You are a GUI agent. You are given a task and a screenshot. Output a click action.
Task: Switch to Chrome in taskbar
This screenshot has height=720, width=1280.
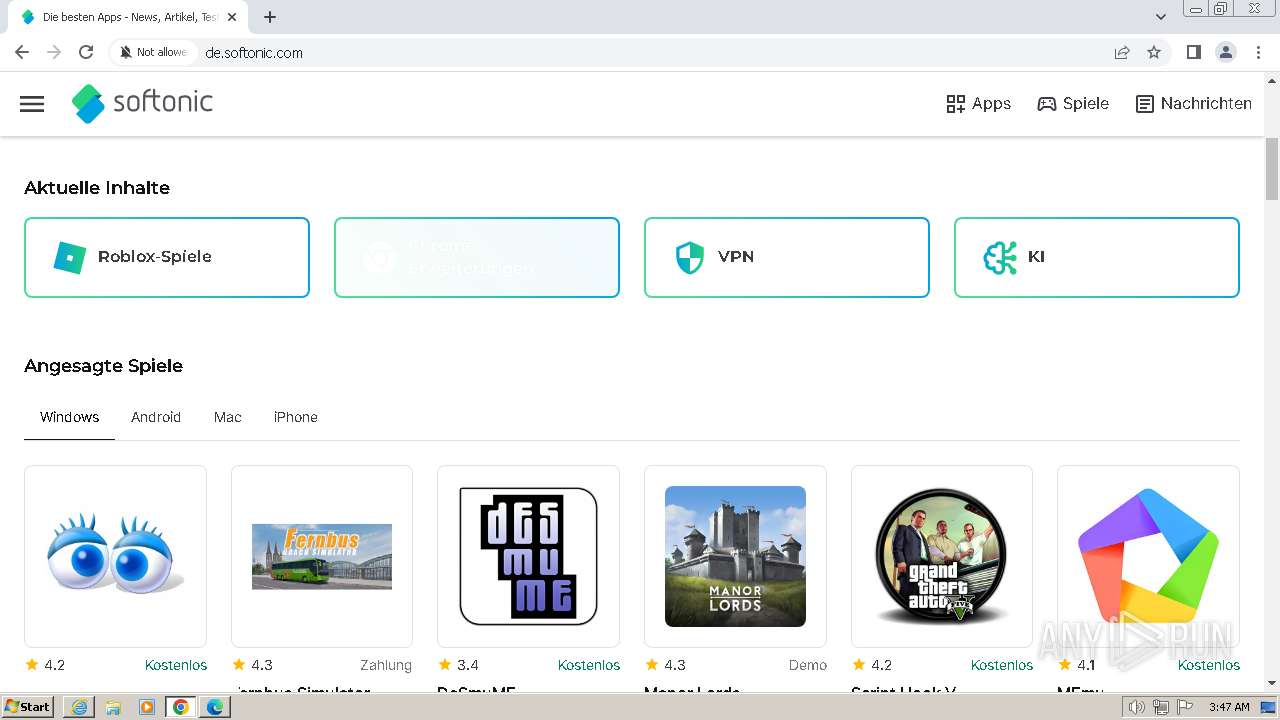tap(181, 707)
